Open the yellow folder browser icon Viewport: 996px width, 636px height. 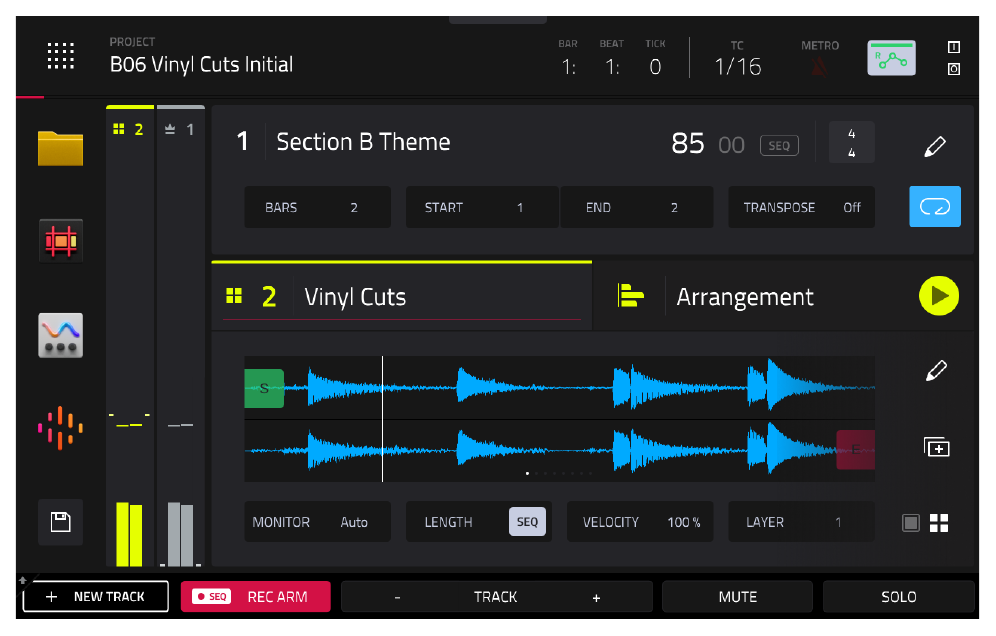(x=60, y=148)
